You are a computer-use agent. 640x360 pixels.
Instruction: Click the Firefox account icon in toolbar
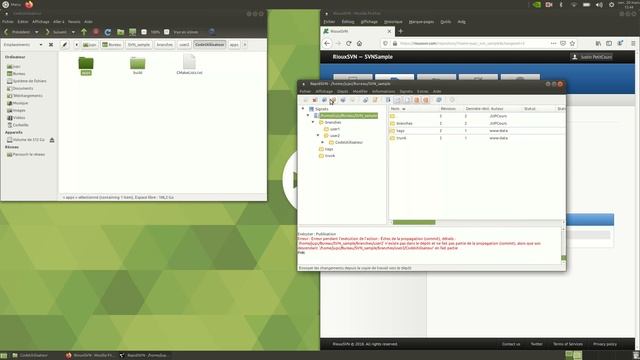tap(620, 43)
